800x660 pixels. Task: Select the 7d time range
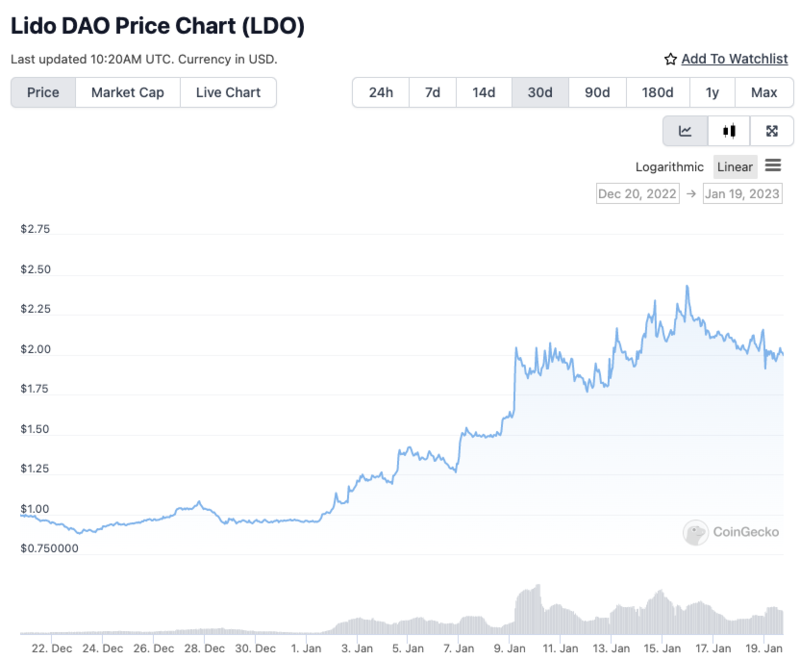(432, 93)
